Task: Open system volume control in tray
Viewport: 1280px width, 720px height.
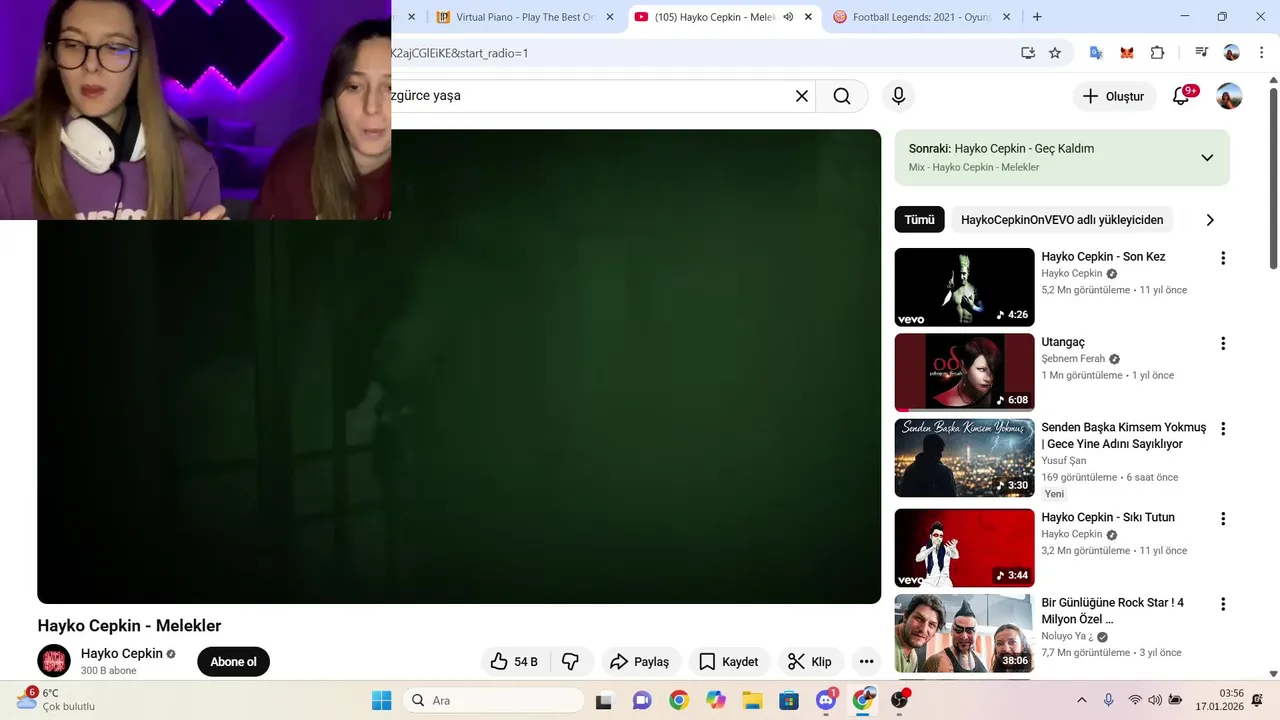Action: pos(1155,700)
